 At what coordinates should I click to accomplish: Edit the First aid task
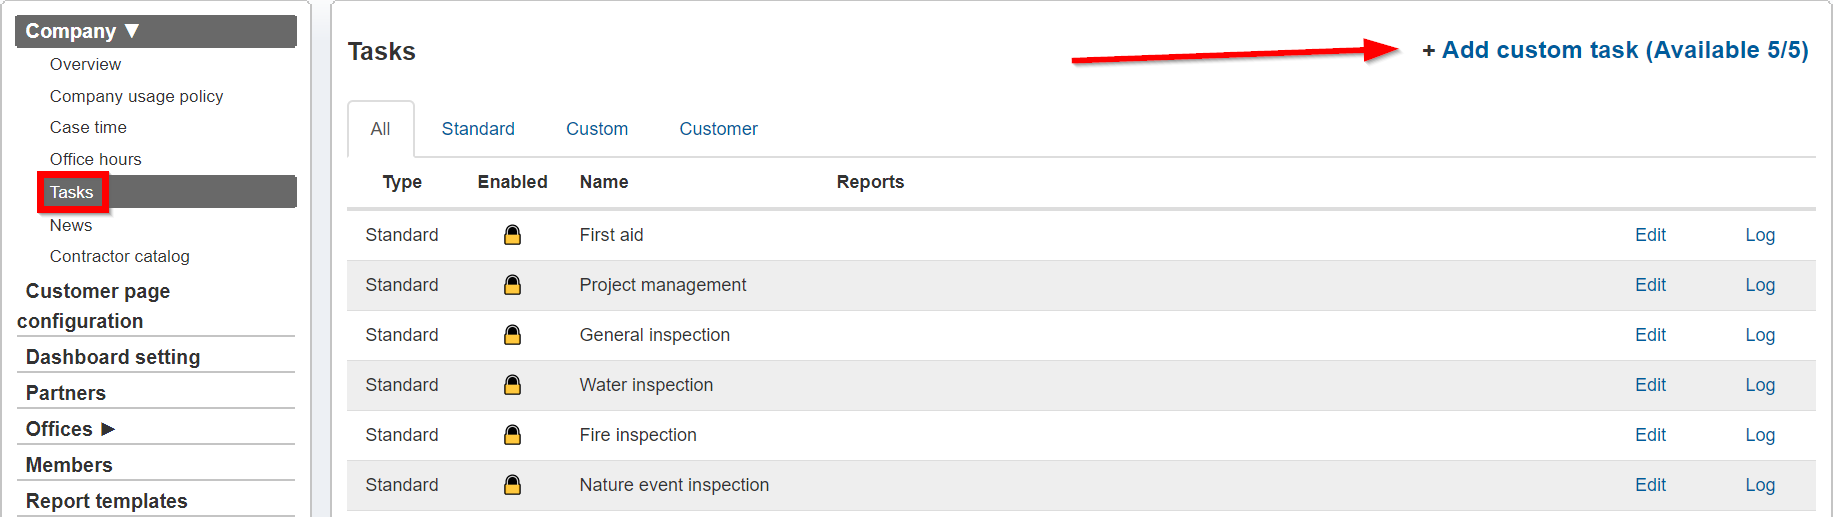(1650, 235)
